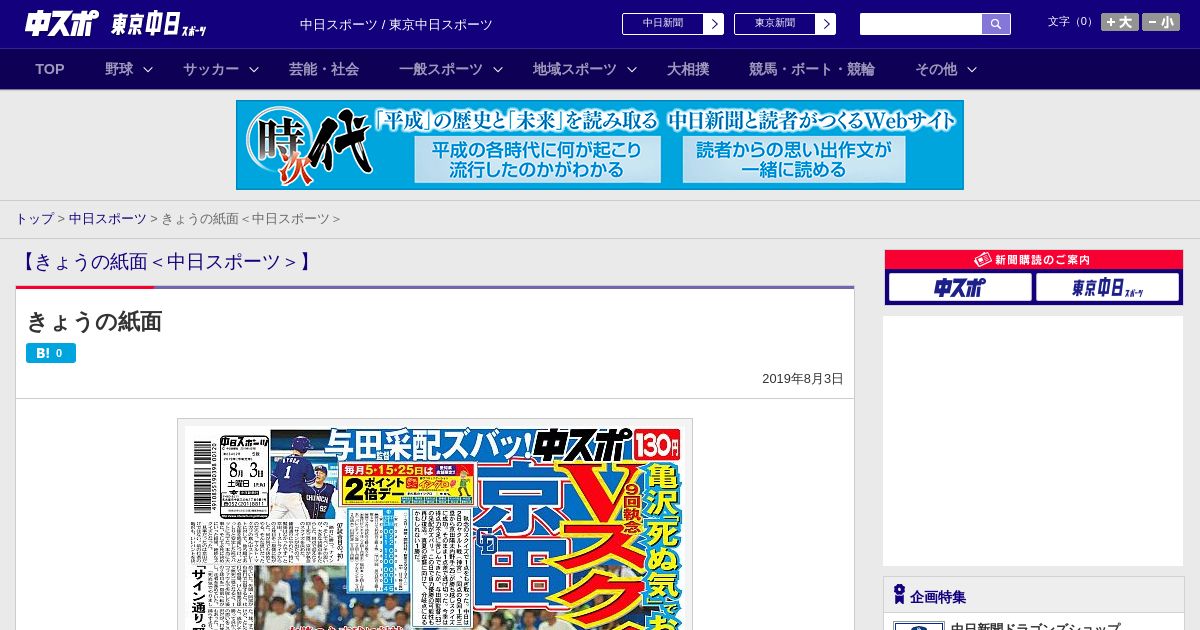This screenshot has width=1200, height=630.
Task: Click 読者からの思い出作文 banner panel
Action: point(794,160)
